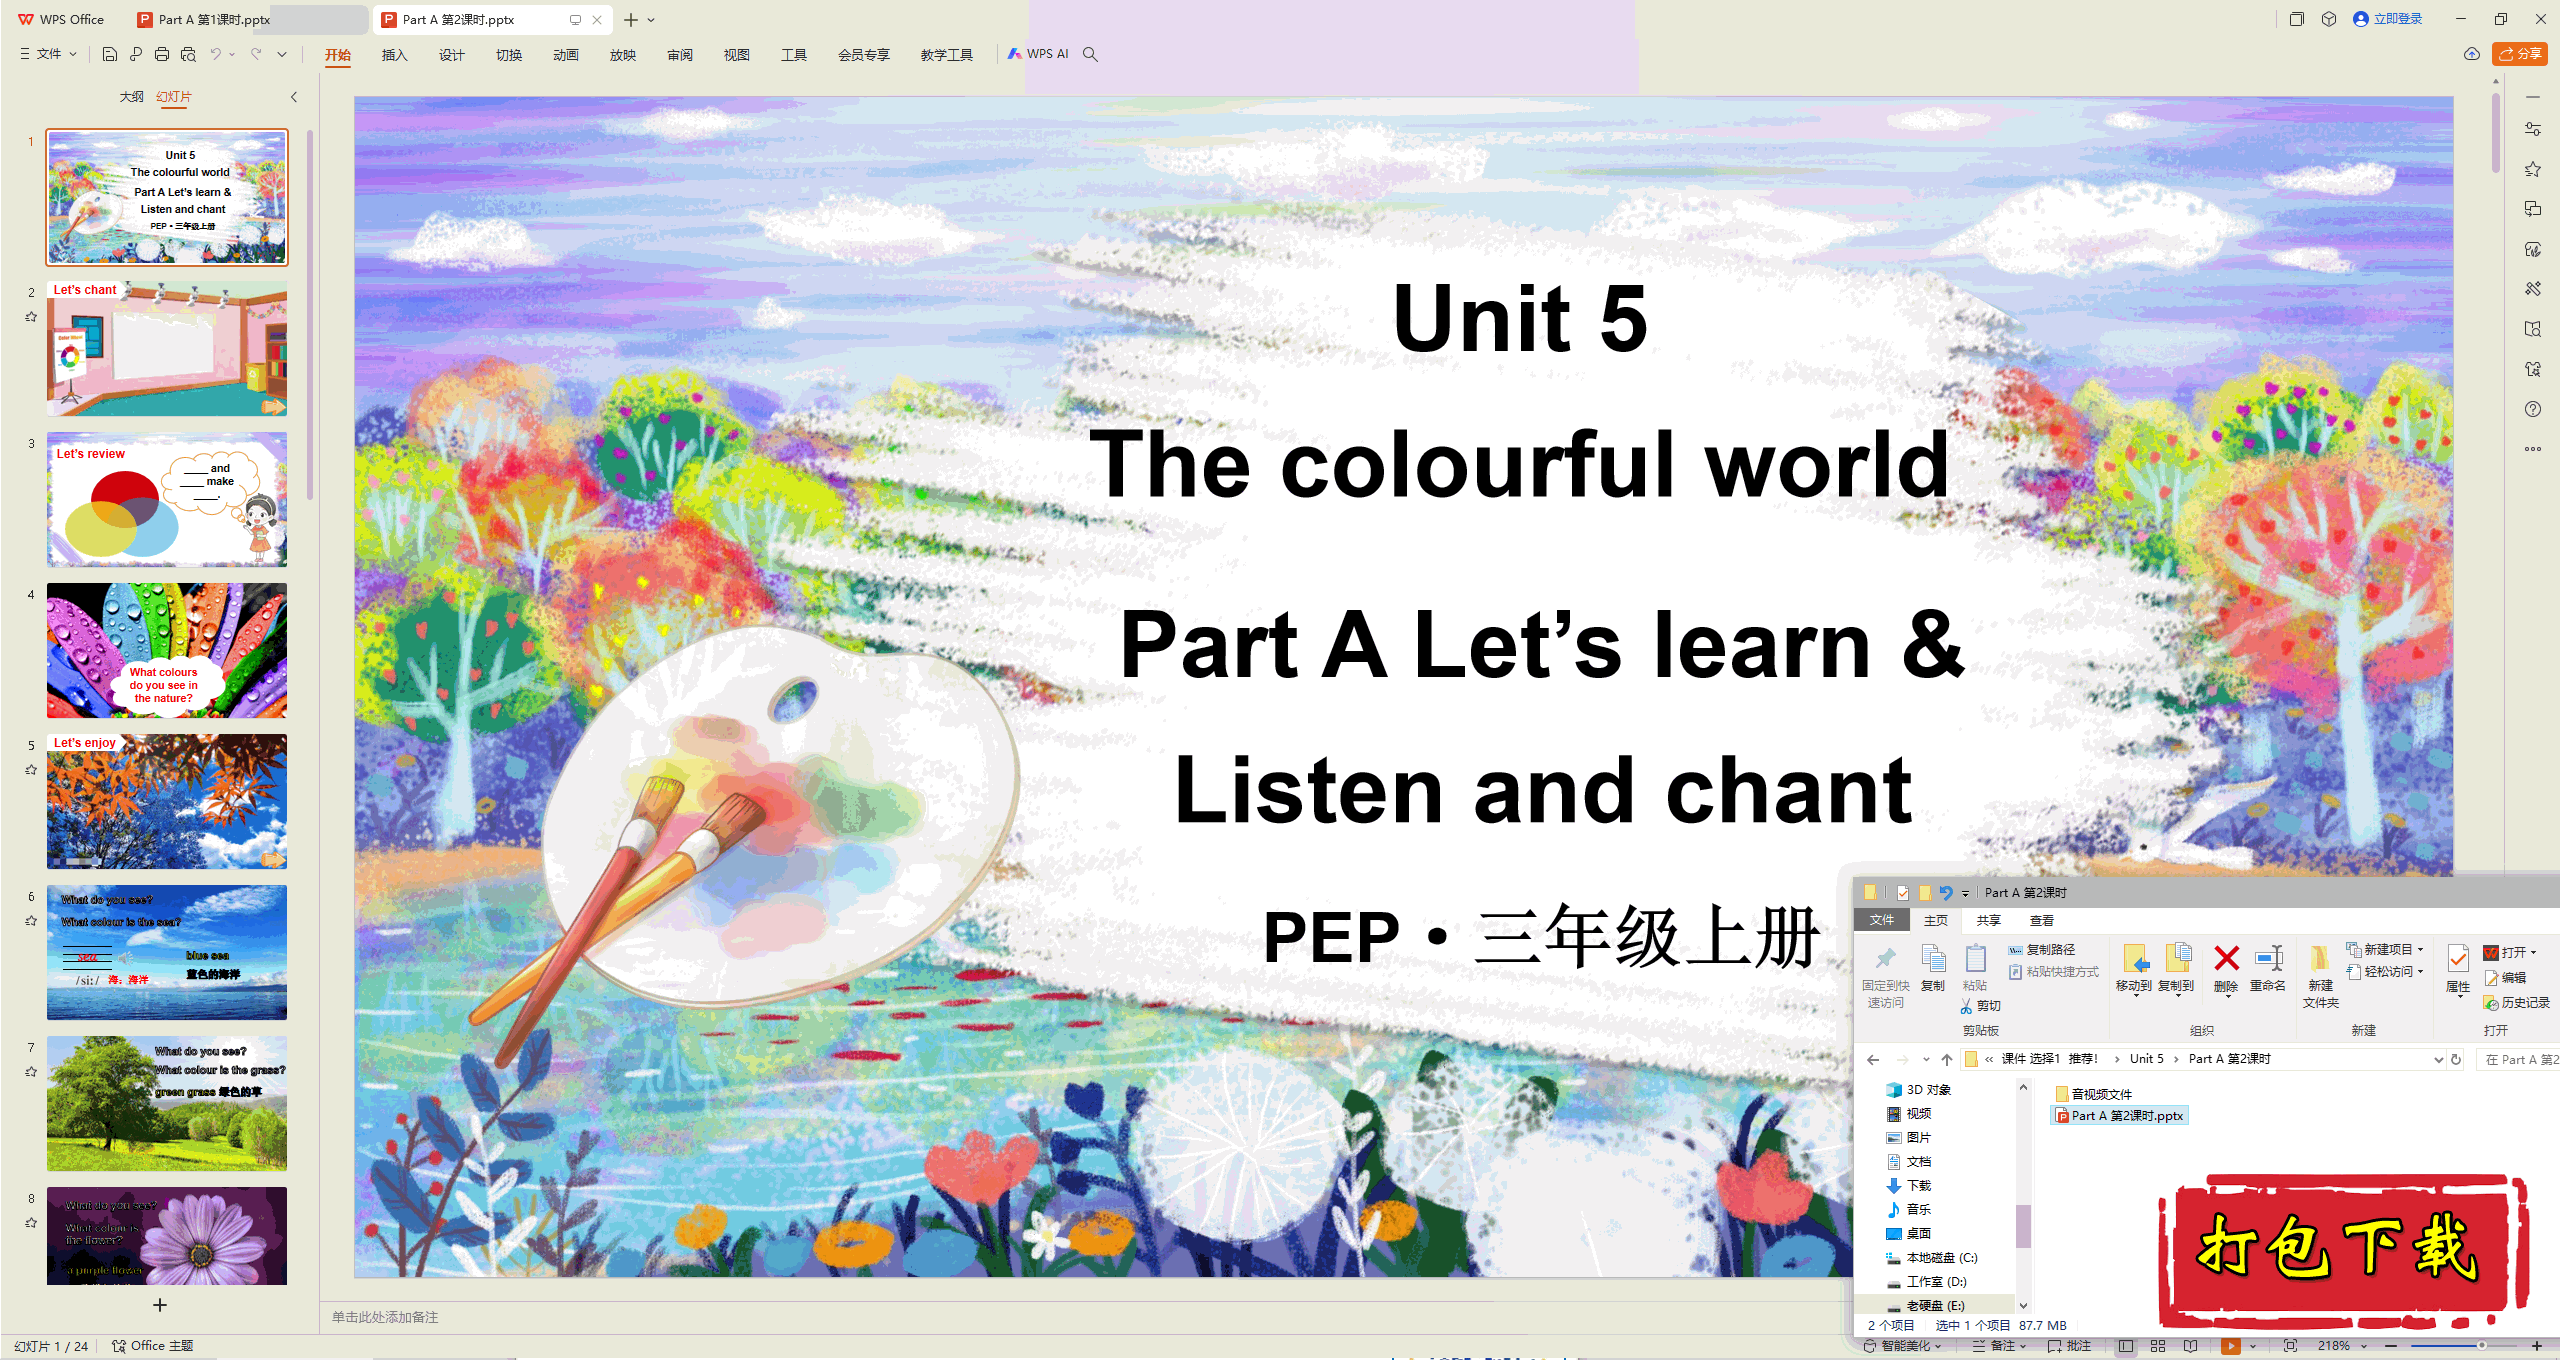The image size is (2560, 1360).
Task: Open slideshow options dropdown beside play button
Action: [x=2253, y=1346]
